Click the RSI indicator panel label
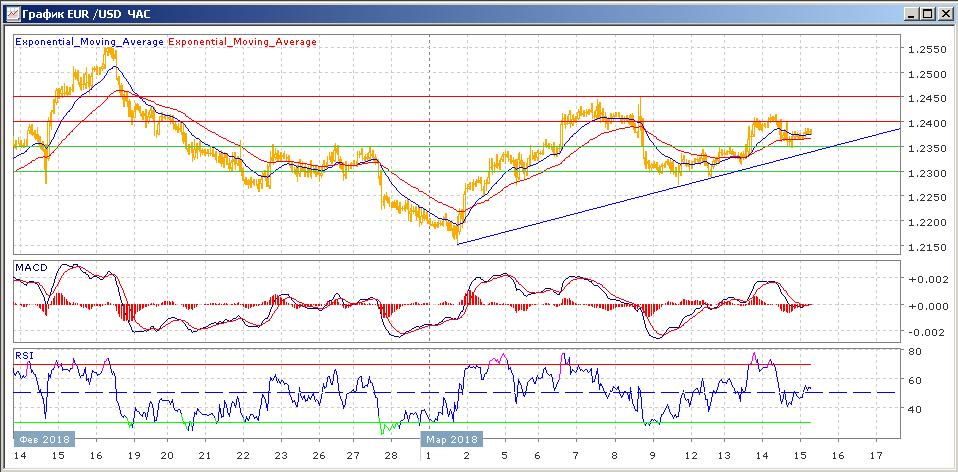Viewport: 958px width, 472px height. click(25, 353)
